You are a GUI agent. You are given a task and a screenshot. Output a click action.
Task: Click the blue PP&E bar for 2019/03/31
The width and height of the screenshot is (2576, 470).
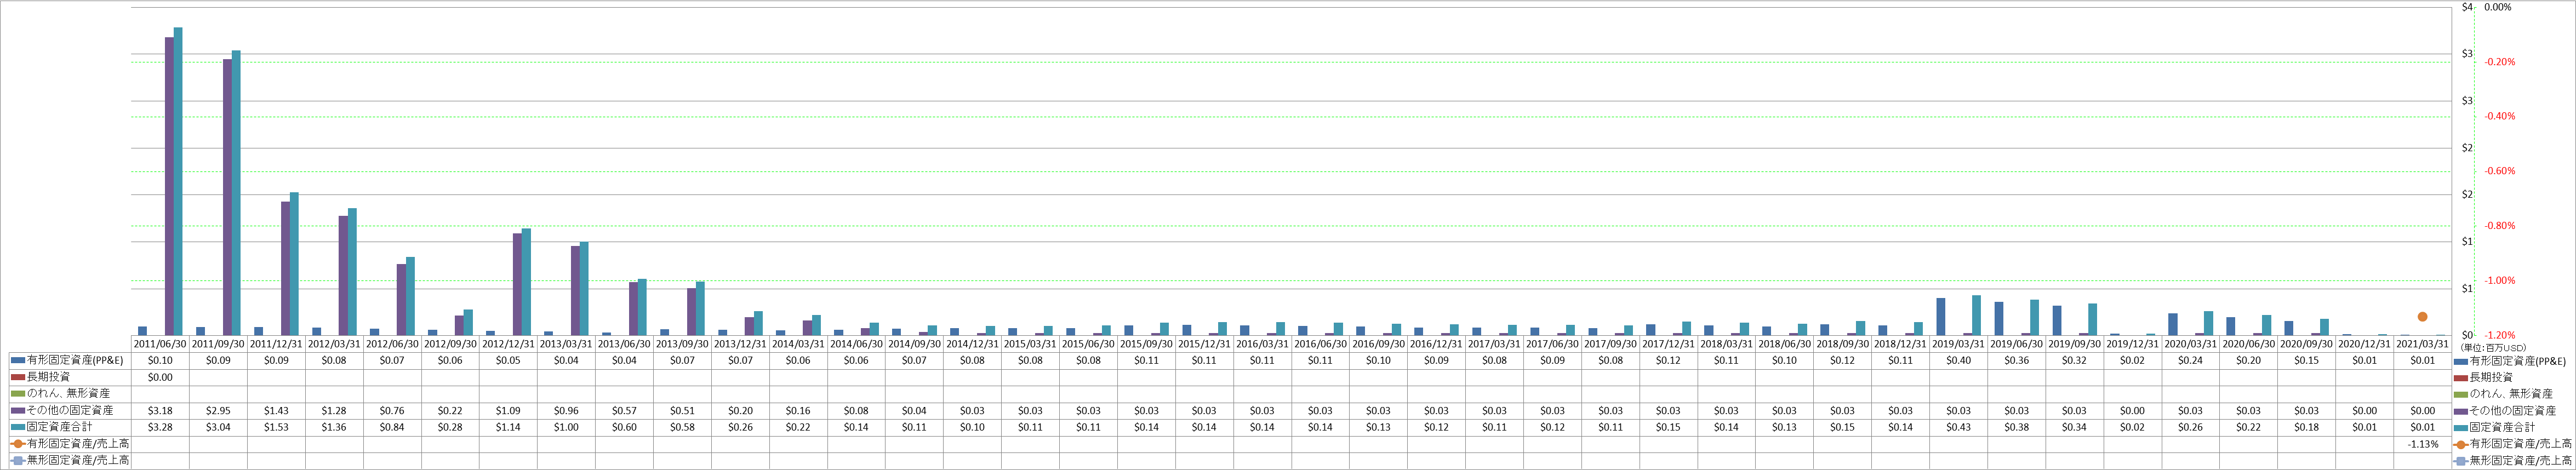click(1941, 316)
